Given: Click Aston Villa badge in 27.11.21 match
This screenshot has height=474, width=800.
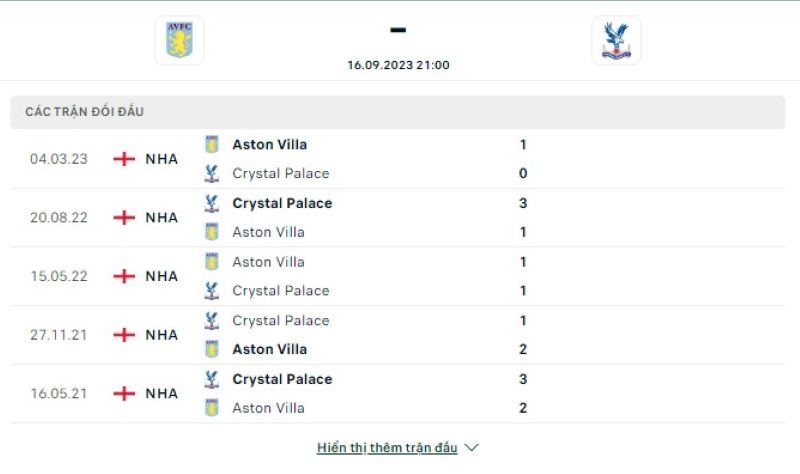Looking at the screenshot, I should 211,349.
